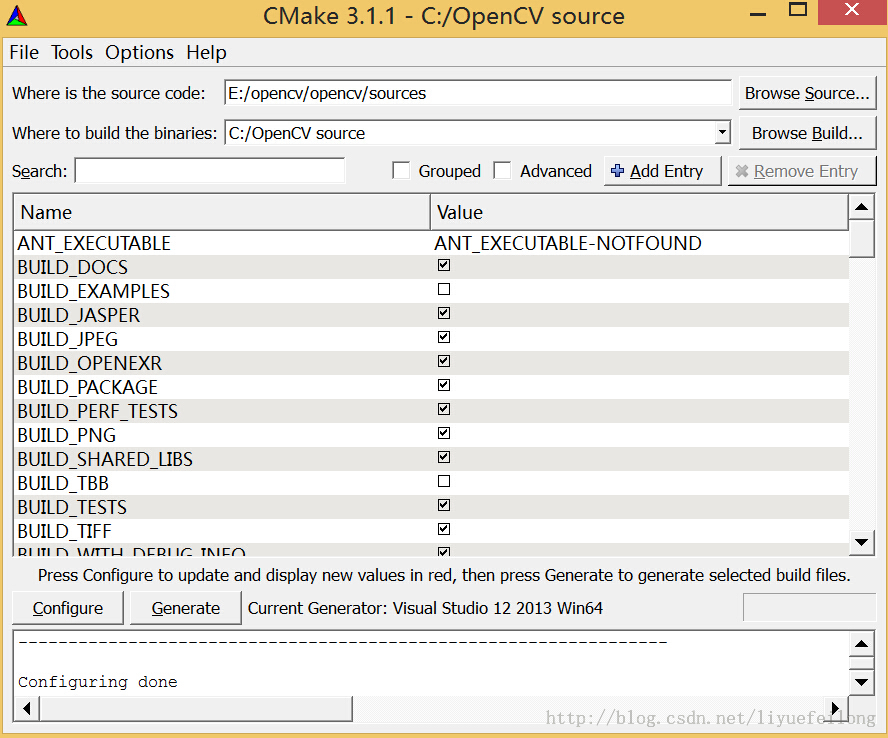Check the BUILD_TBB checkbox
The height and width of the screenshot is (738, 888).
444,481
